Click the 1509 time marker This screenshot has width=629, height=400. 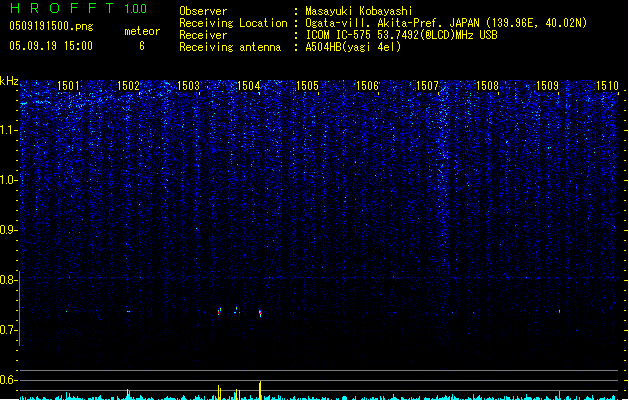point(547,86)
